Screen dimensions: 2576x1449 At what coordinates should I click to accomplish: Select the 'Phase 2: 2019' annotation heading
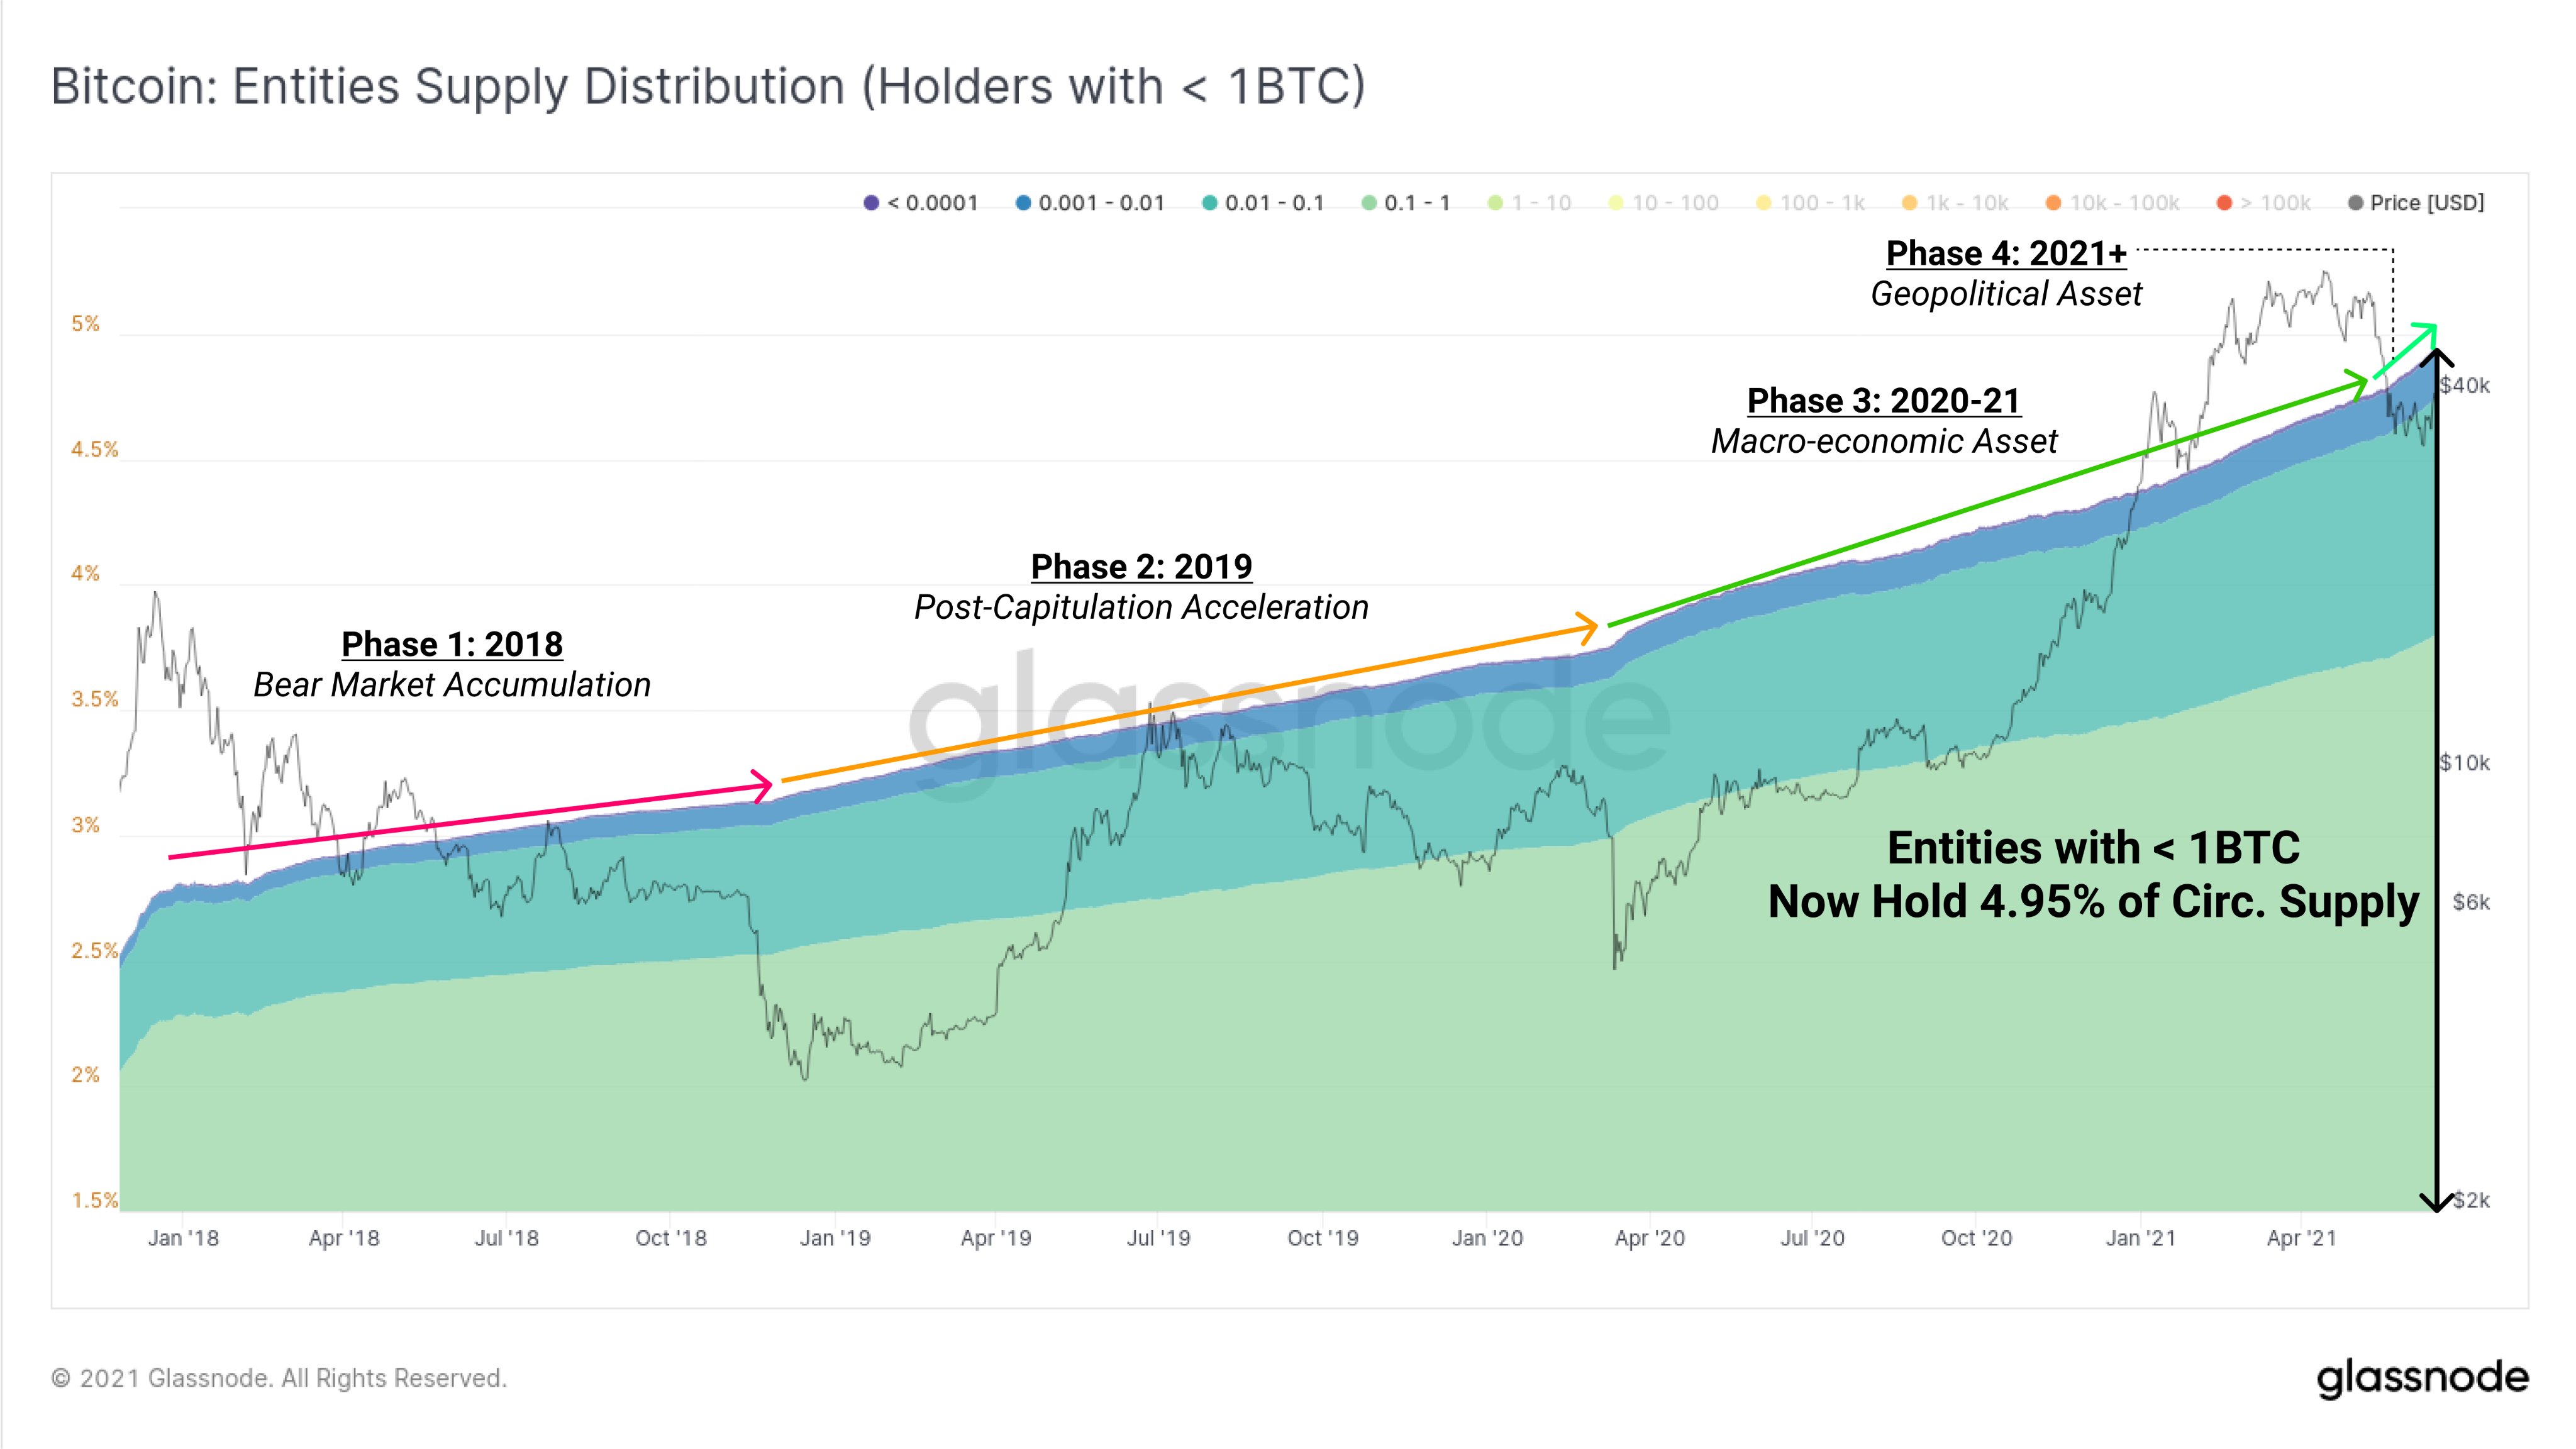[1141, 567]
